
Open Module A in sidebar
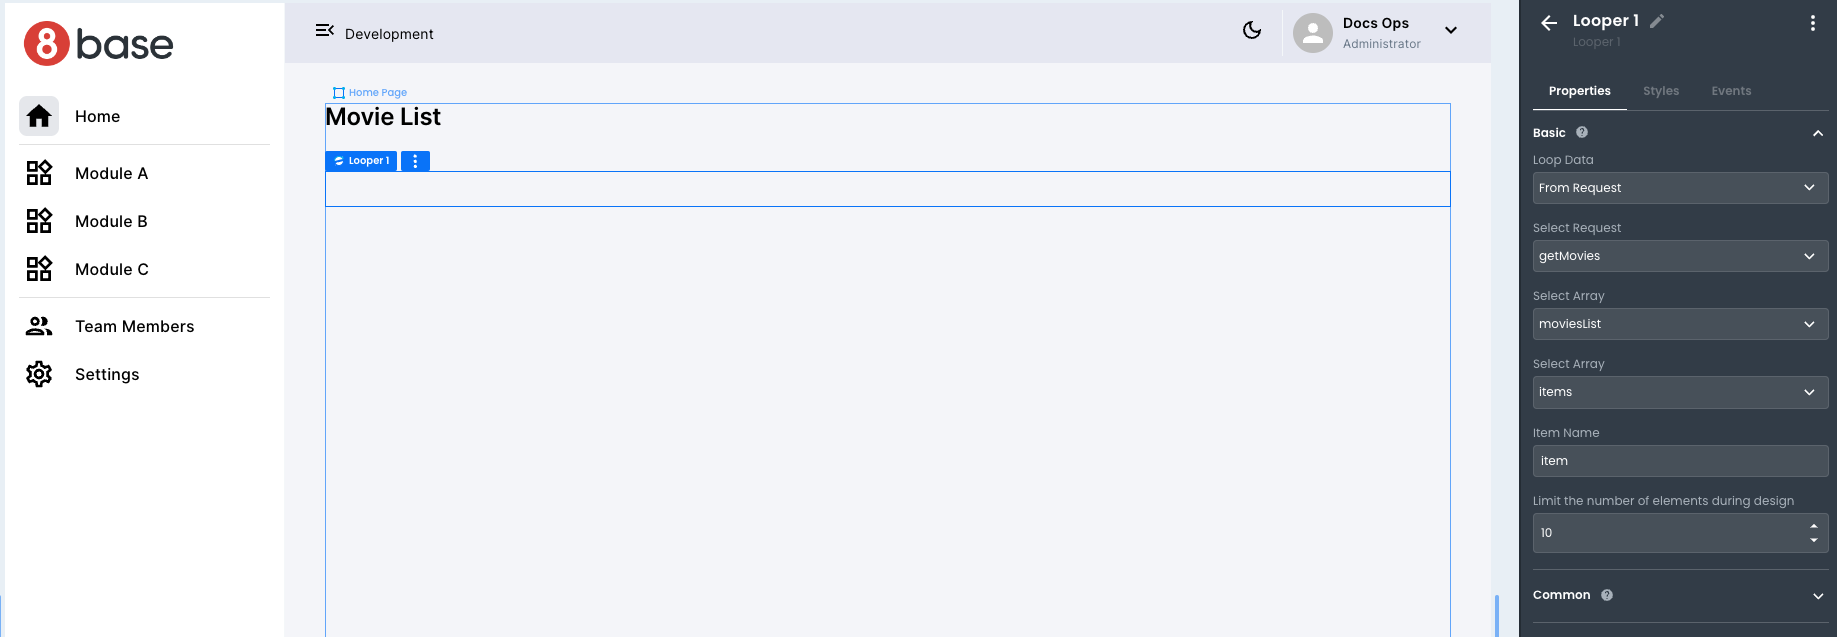coord(111,173)
